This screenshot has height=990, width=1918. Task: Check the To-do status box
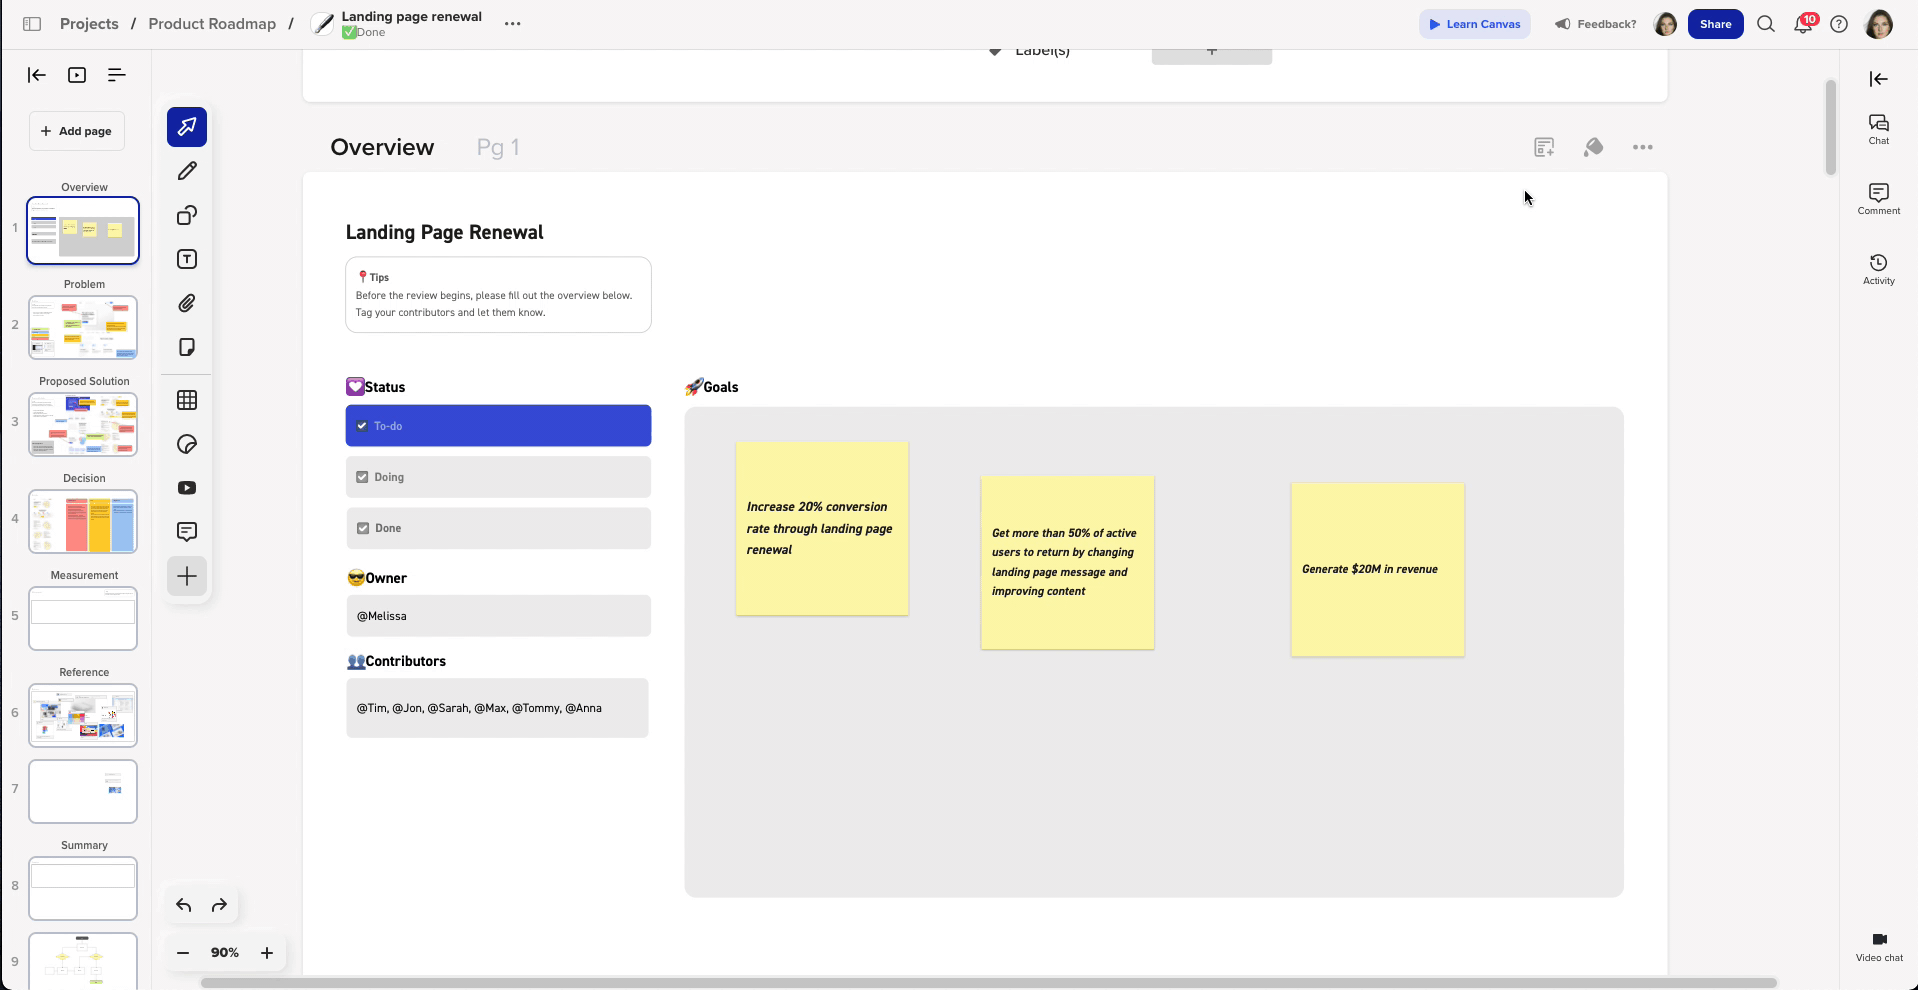[x=362, y=426]
